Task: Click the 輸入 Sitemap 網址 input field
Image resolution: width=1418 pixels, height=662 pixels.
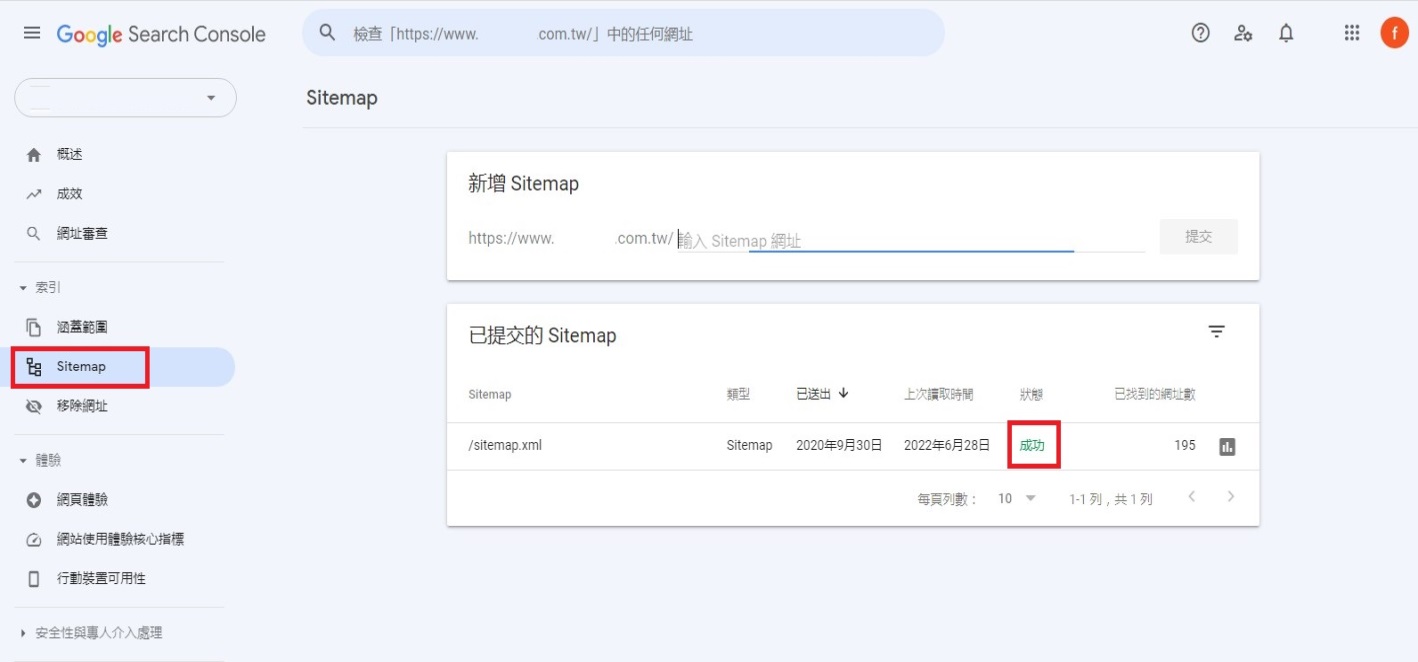Action: [911, 240]
